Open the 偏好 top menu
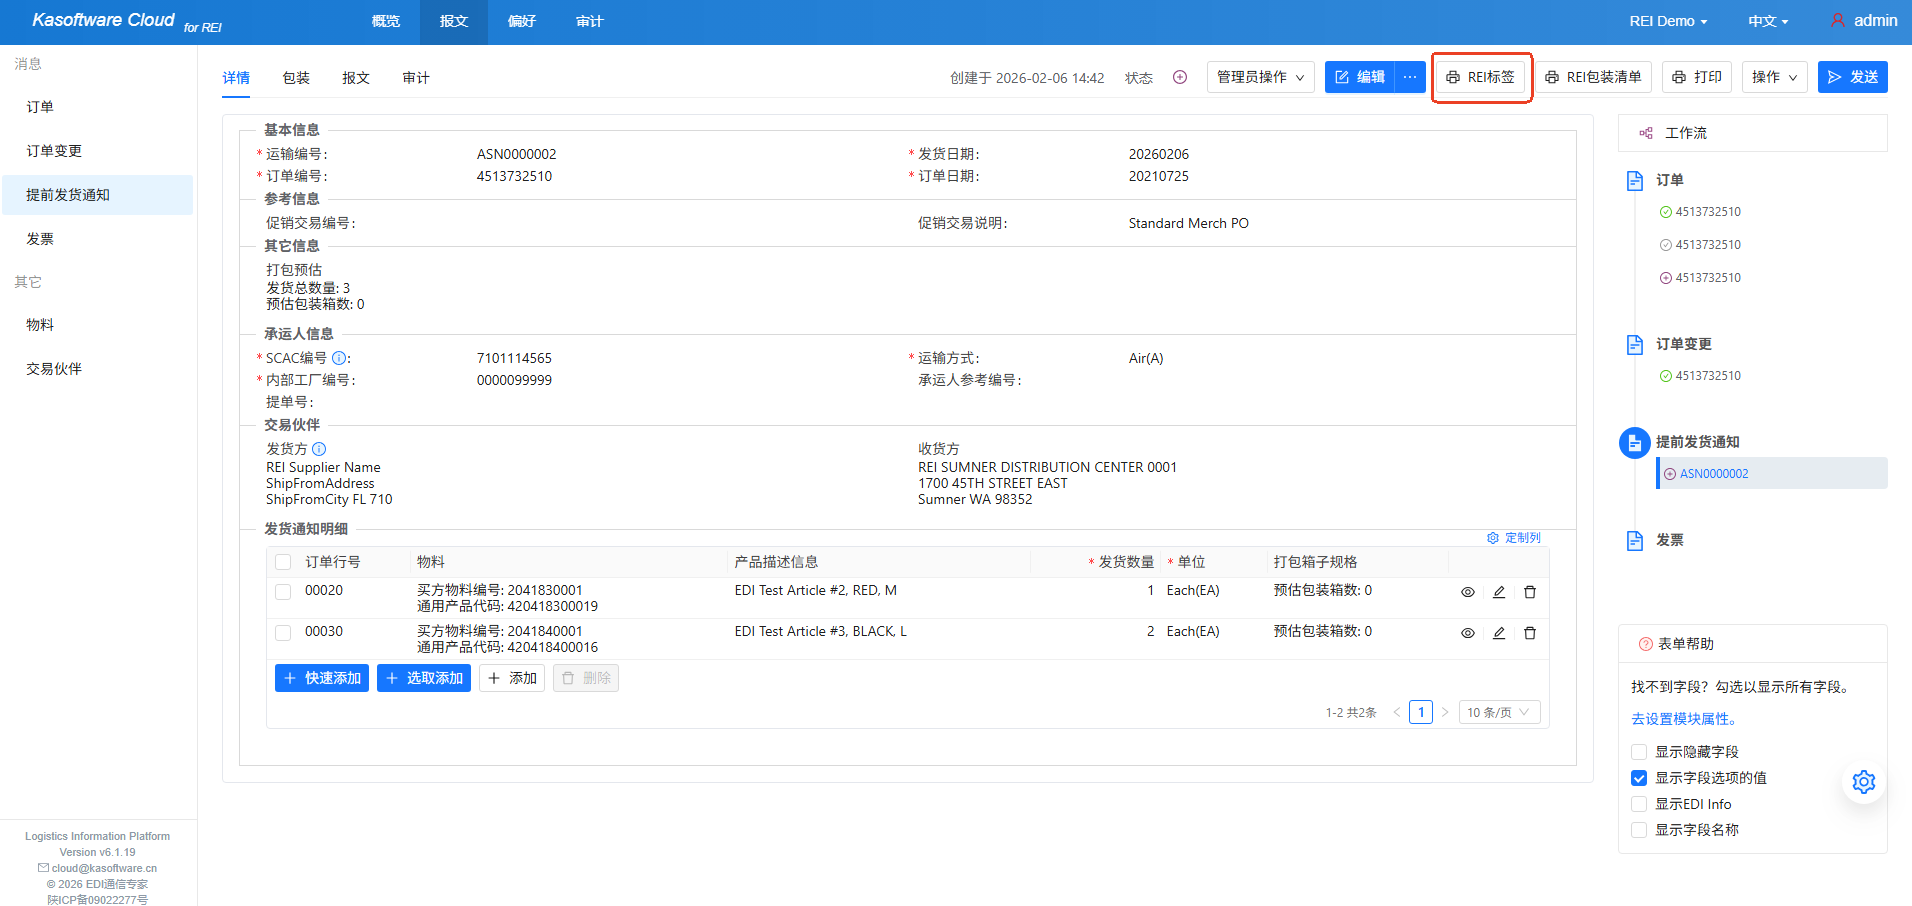Viewport: 1912px width, 906px height. [521, 21]
